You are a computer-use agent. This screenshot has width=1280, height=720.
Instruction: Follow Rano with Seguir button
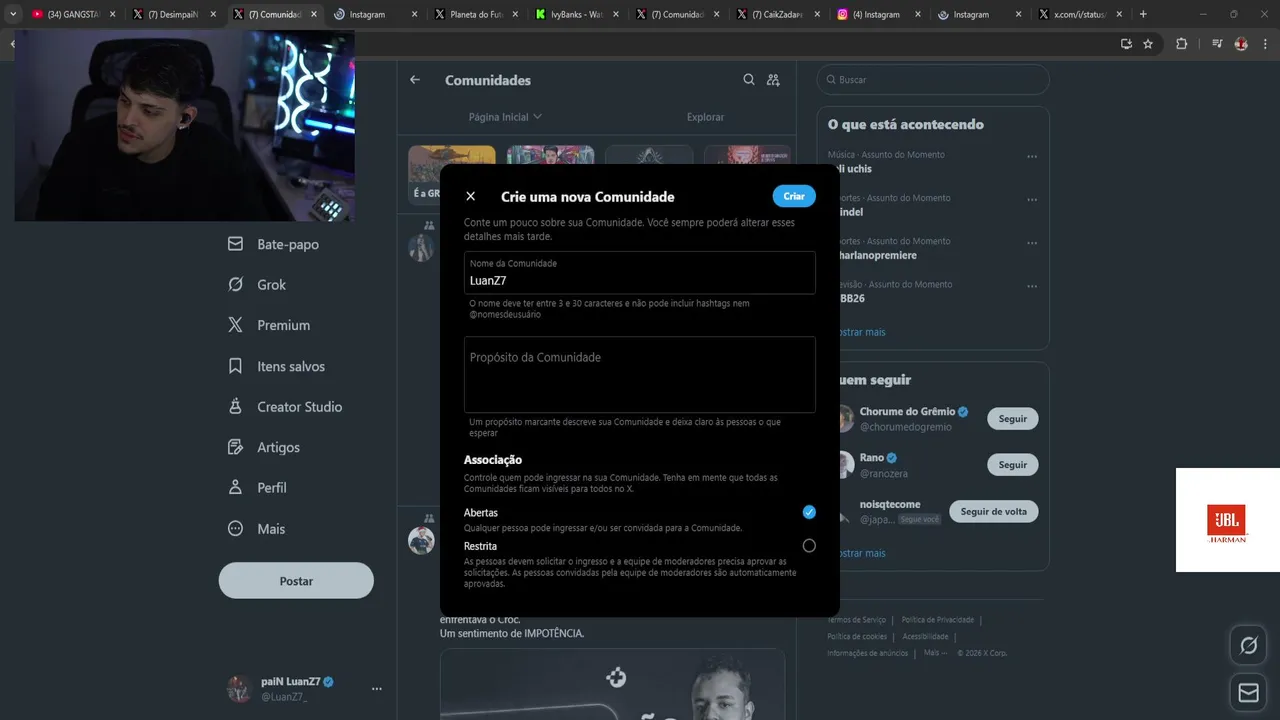point(1013,465)
